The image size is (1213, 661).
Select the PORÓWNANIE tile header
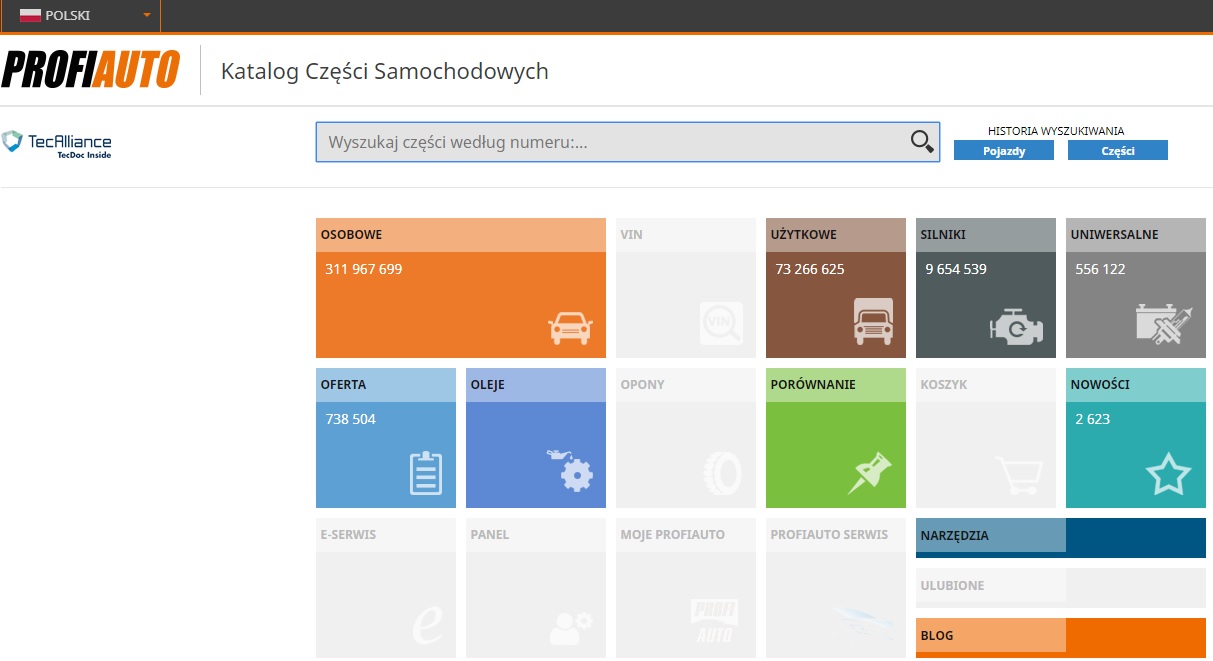[836, 385]
